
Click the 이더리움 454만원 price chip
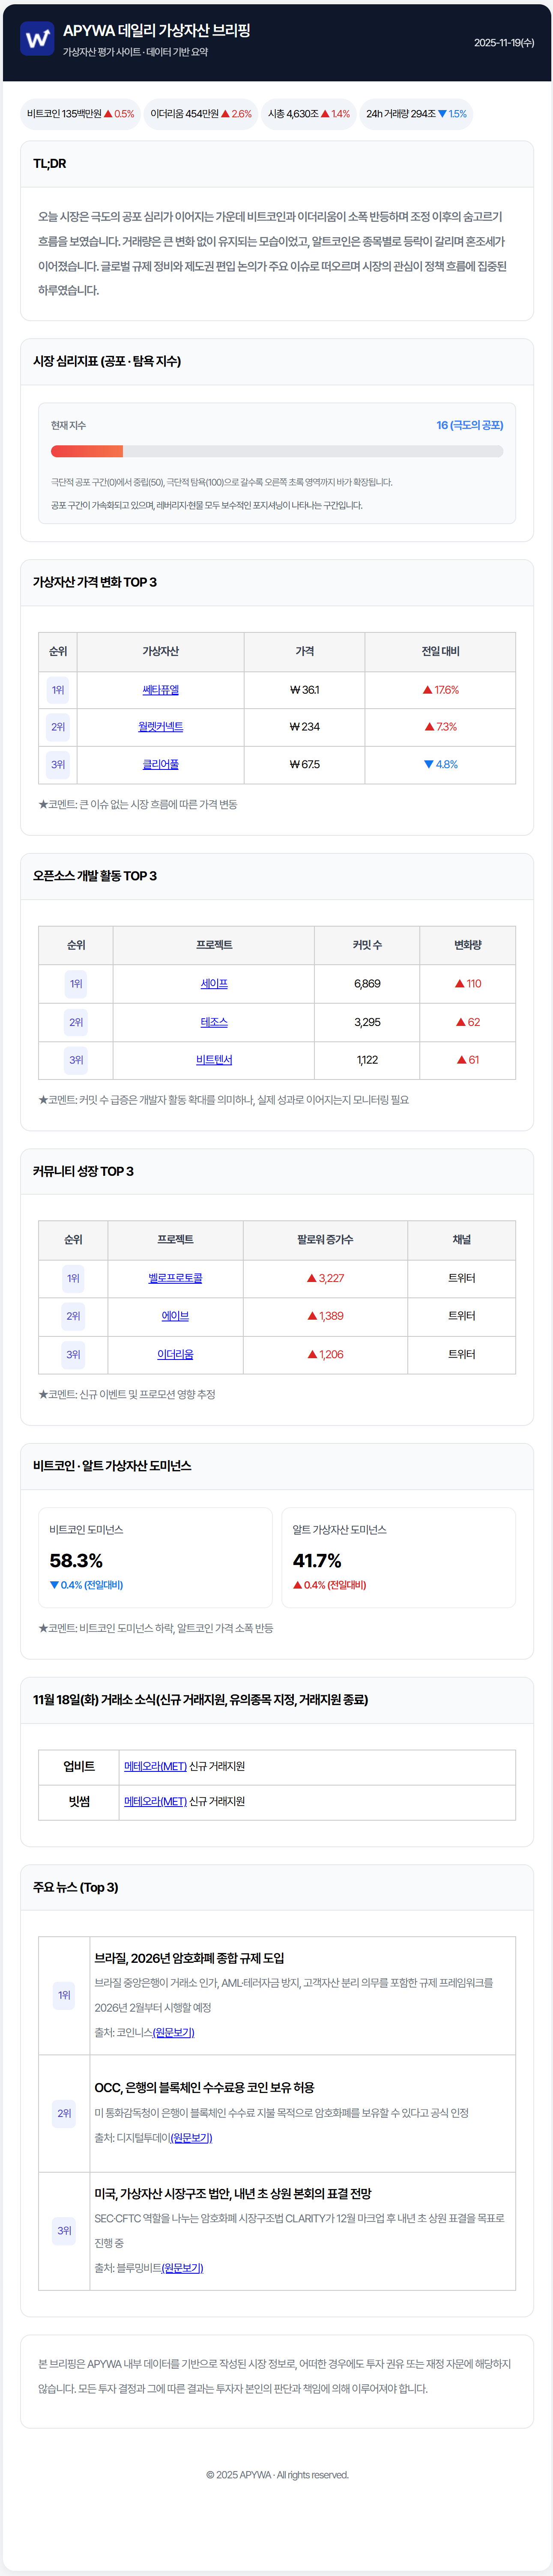point(200,114)
